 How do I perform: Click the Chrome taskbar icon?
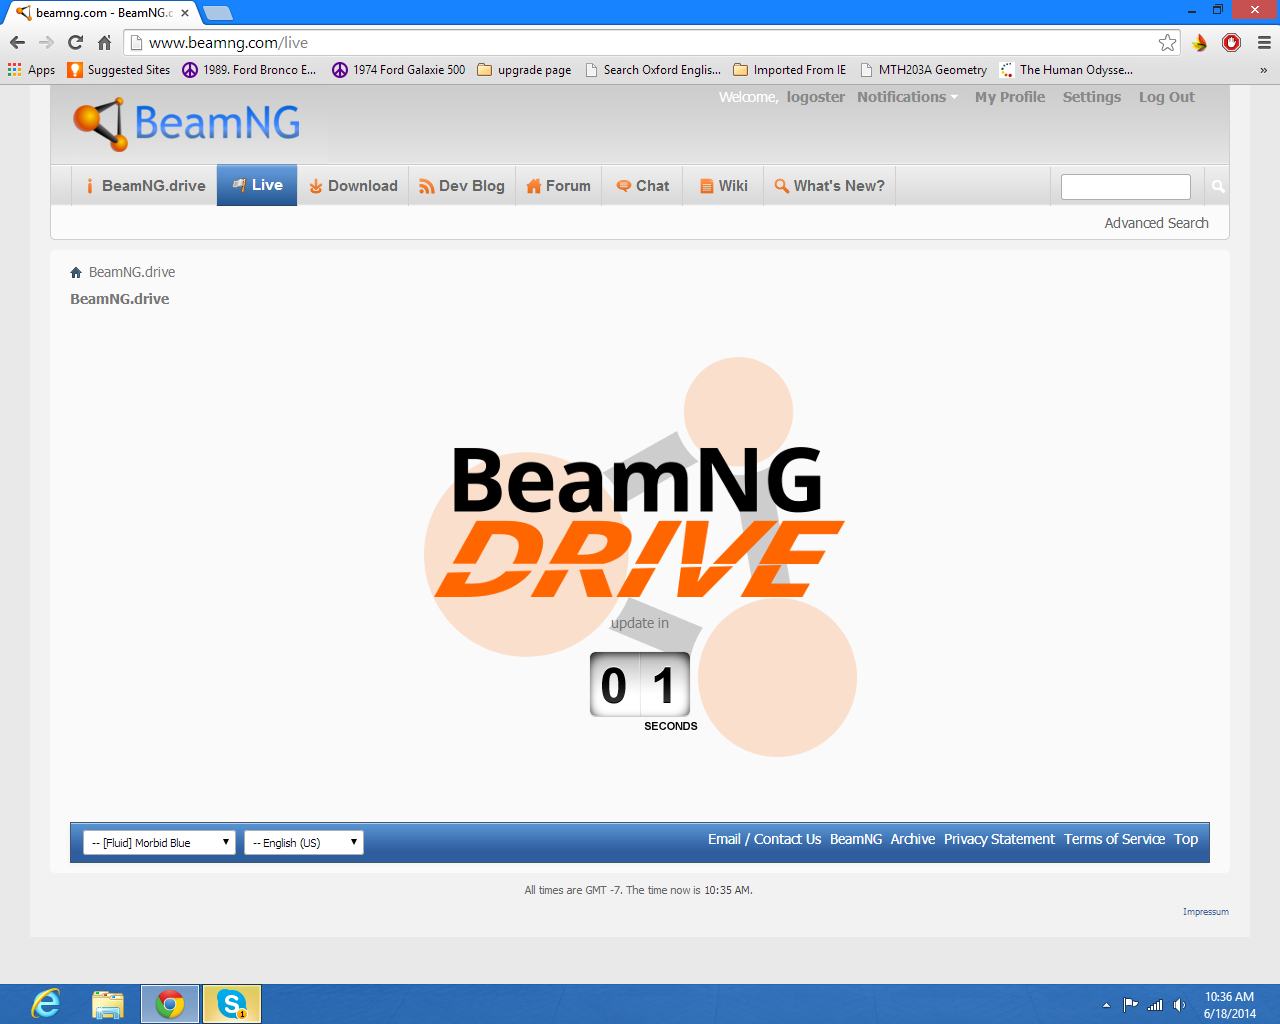point(170,1004)
